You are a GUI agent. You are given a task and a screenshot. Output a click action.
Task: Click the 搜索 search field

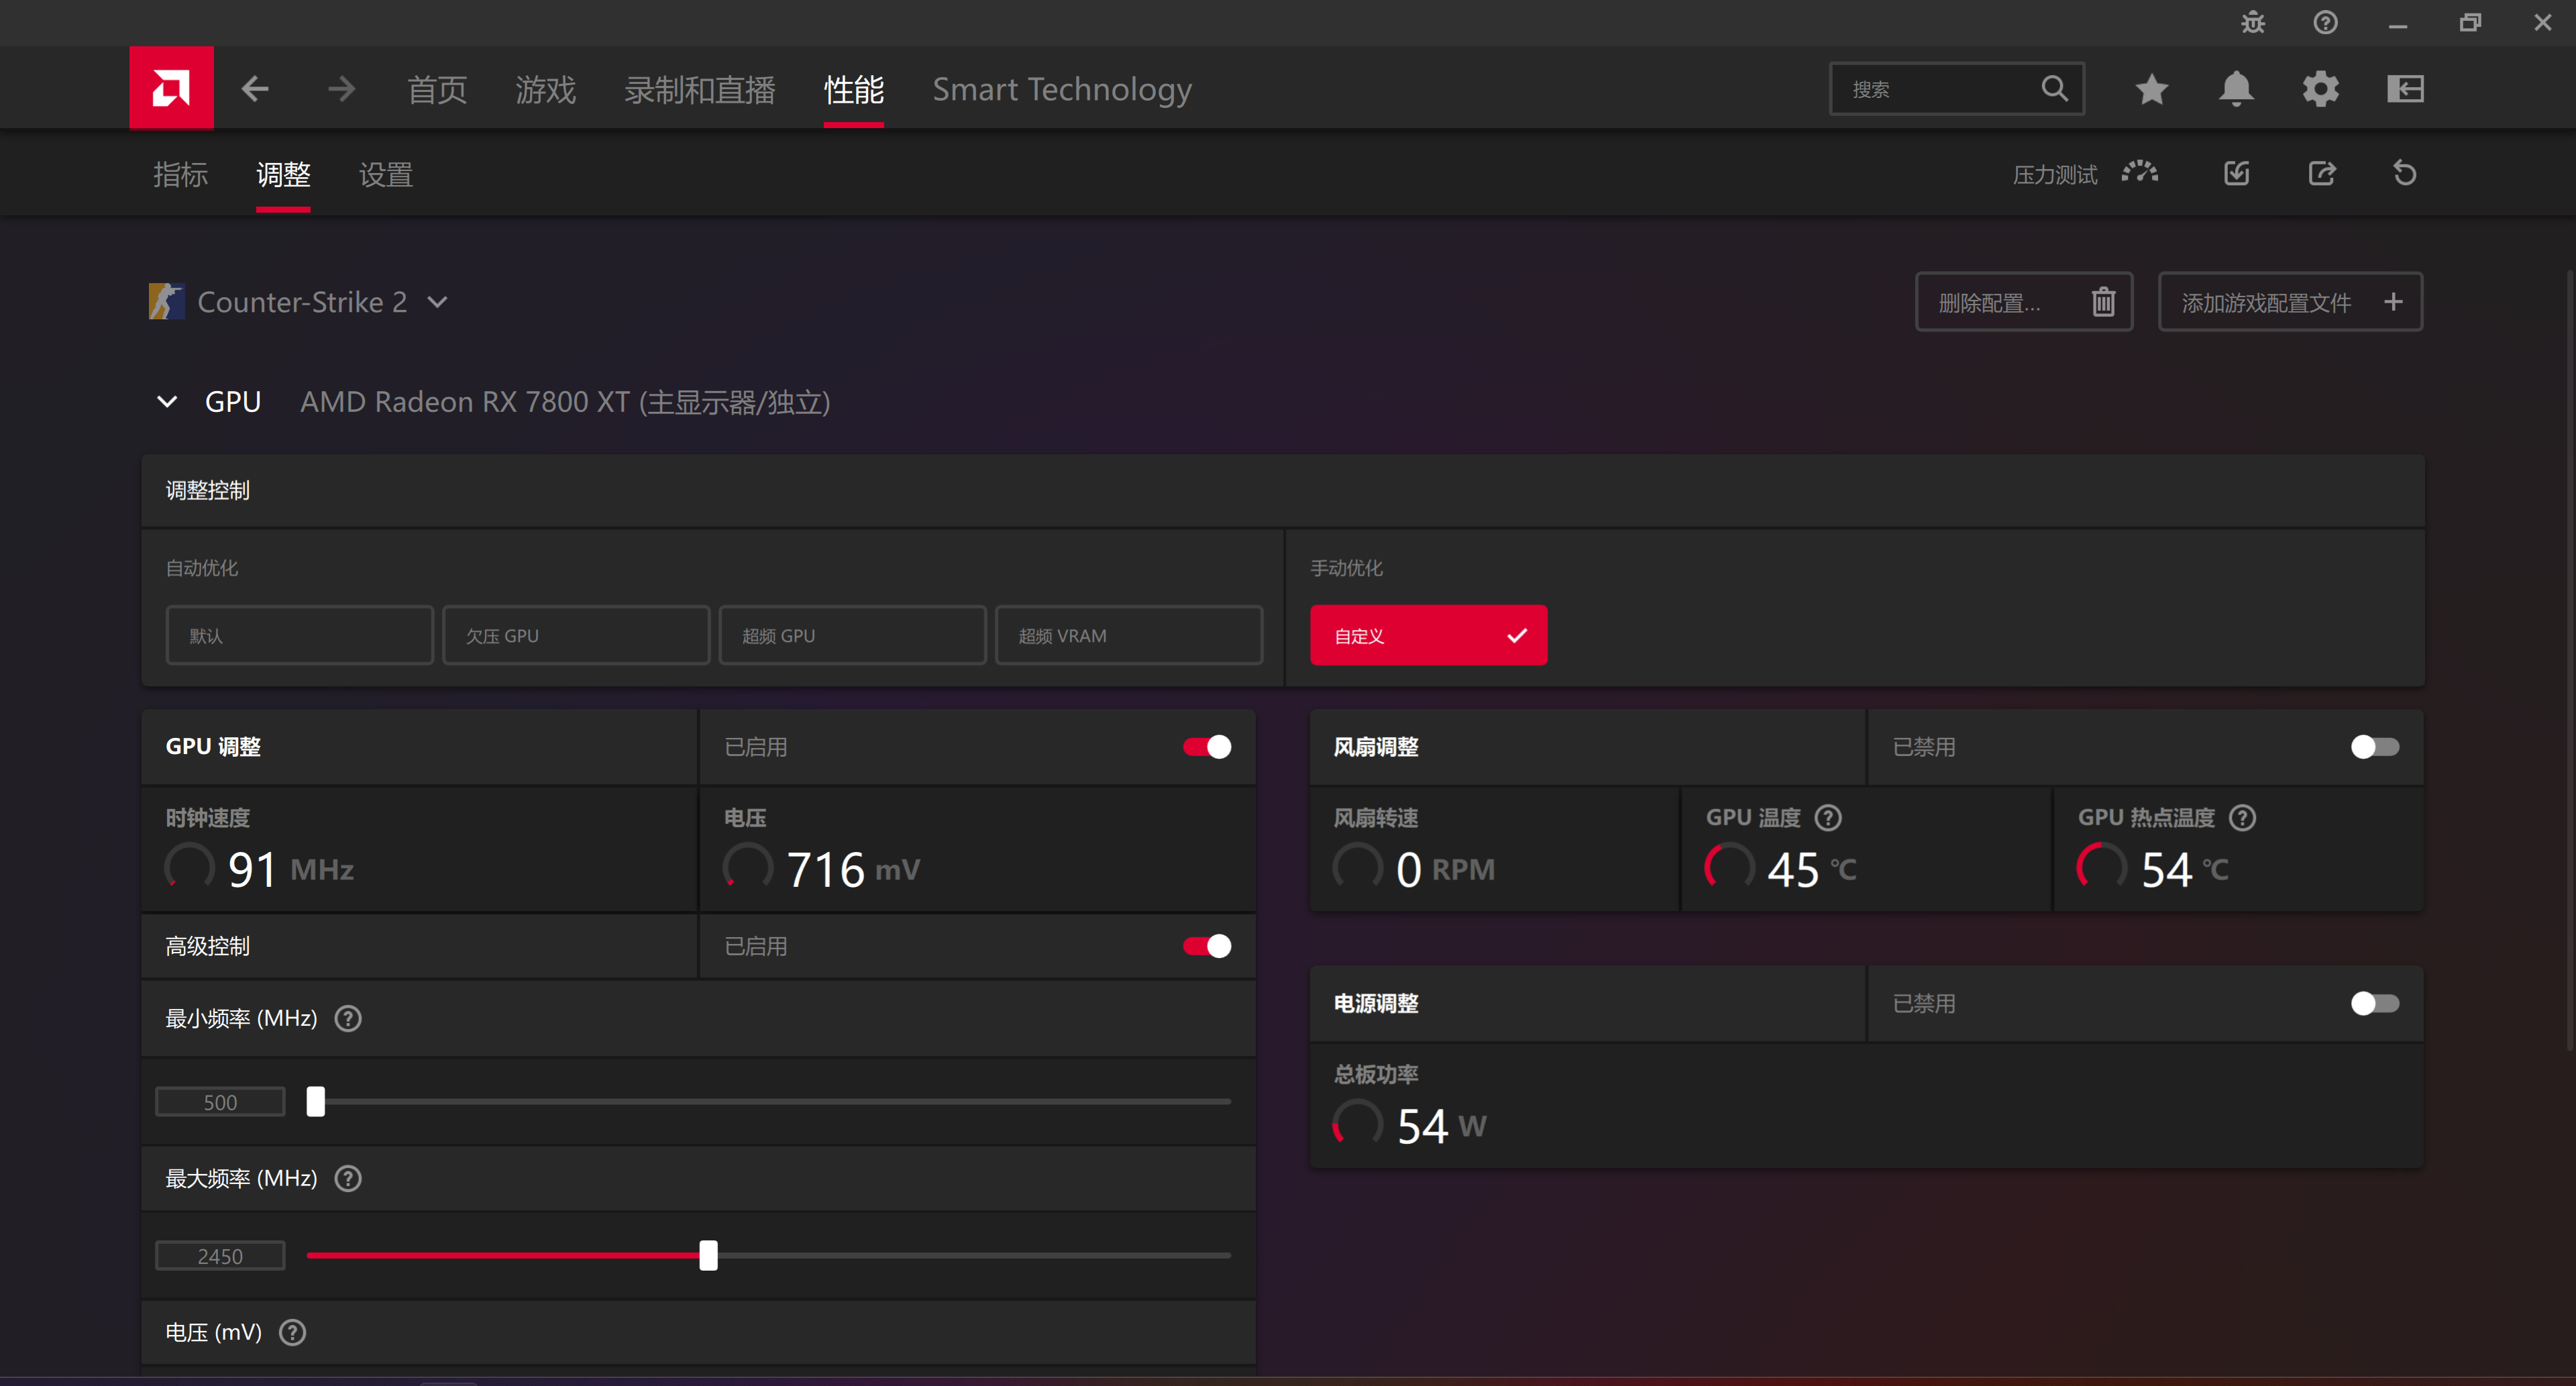pyautogui.click(x=1956, y=89)
